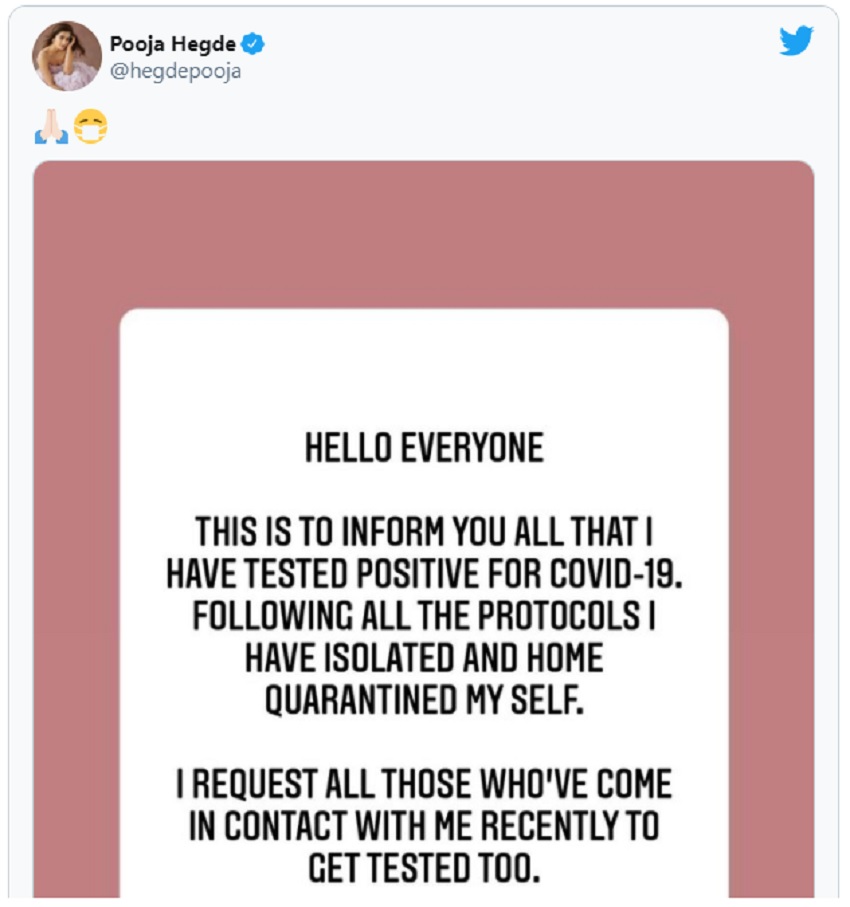Click the "QUARANTINED MY SELF." line
The image size is (850, 907).
(424, 701)
